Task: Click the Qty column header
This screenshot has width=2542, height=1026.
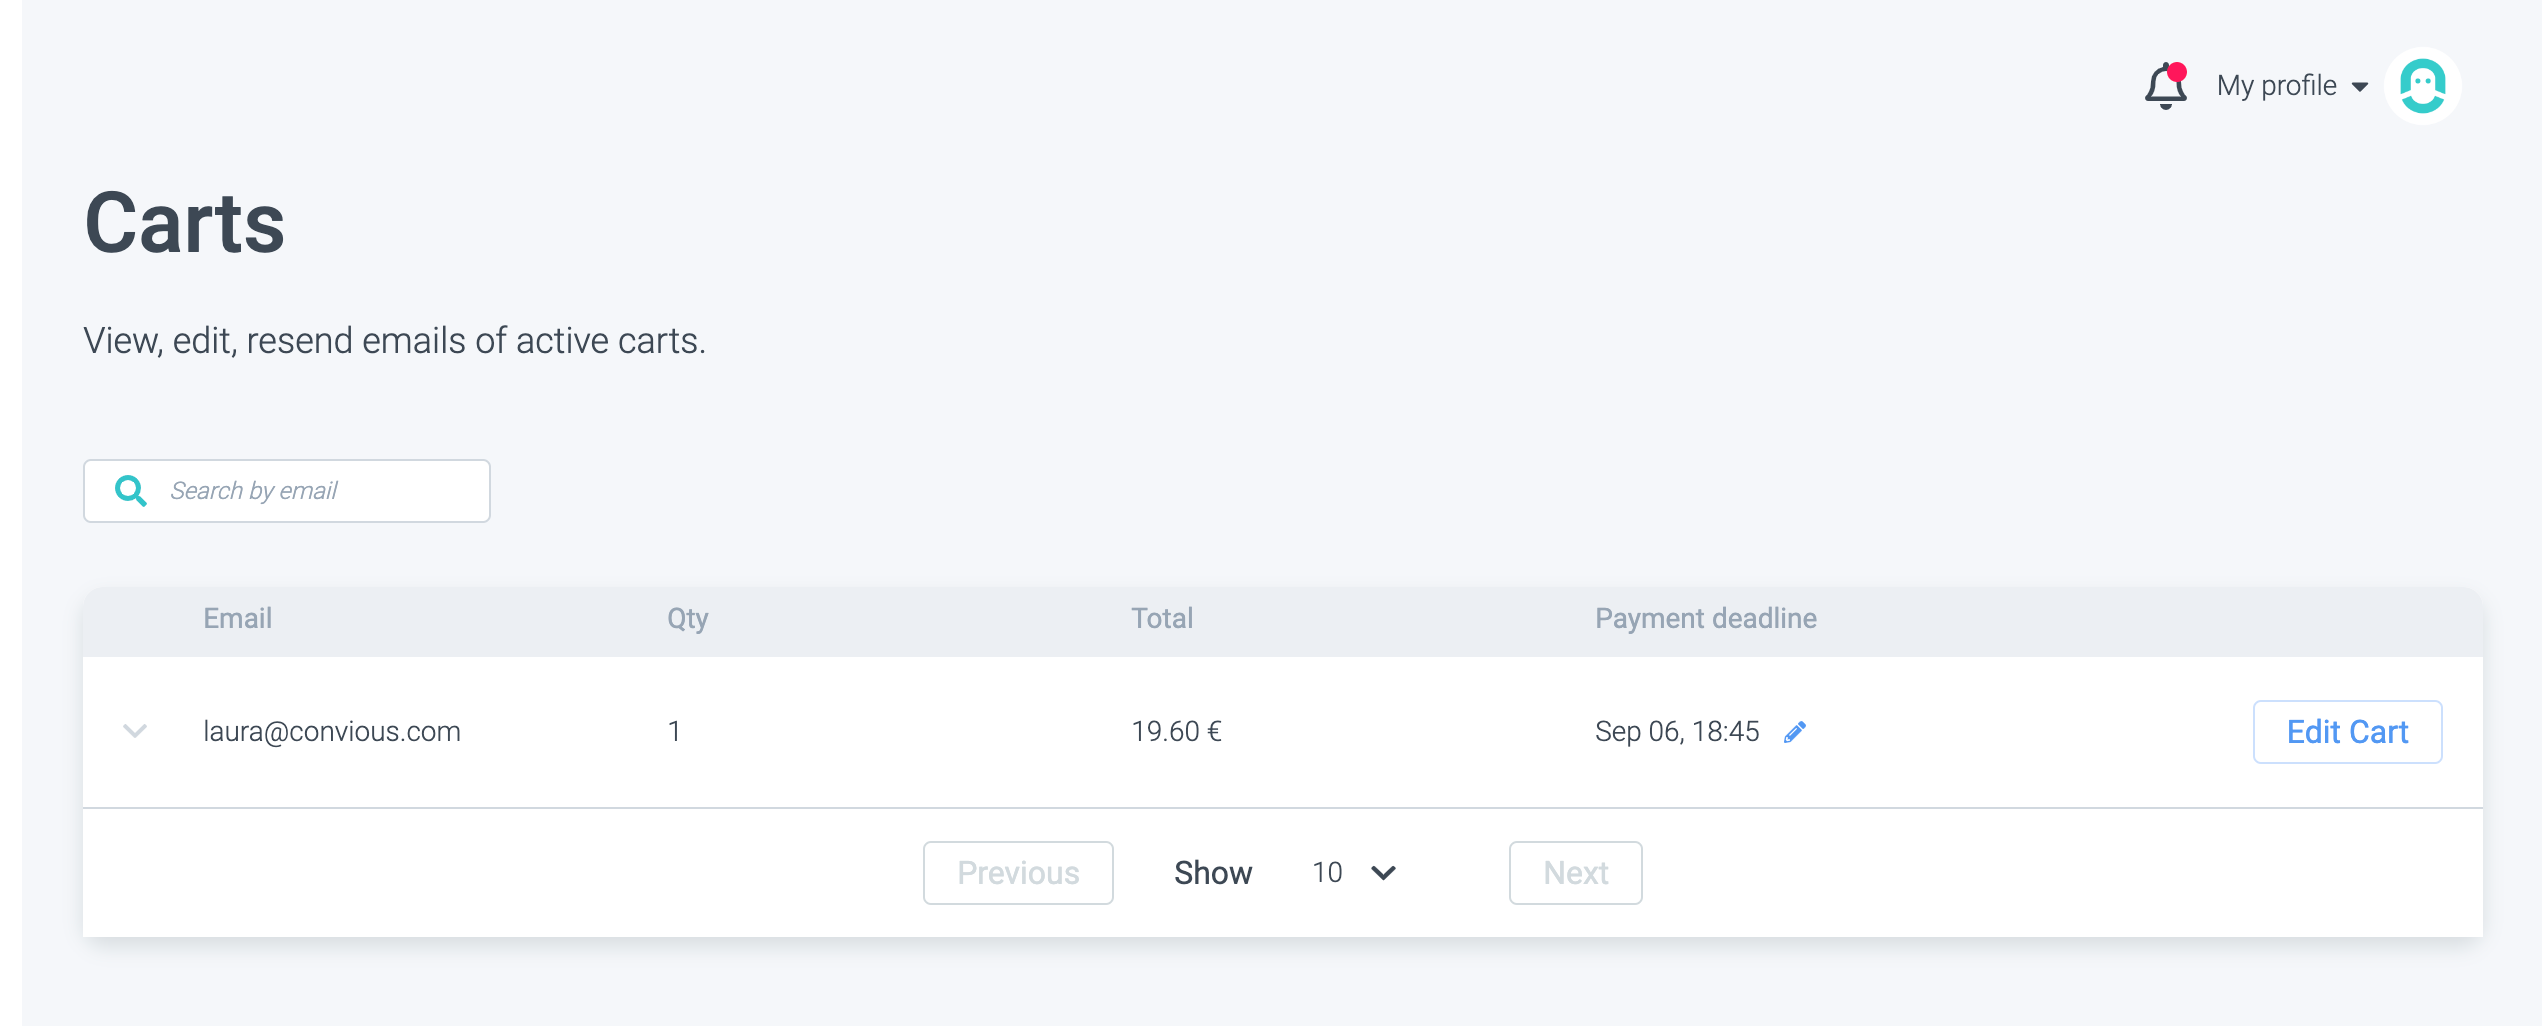Action: [688, 619]
